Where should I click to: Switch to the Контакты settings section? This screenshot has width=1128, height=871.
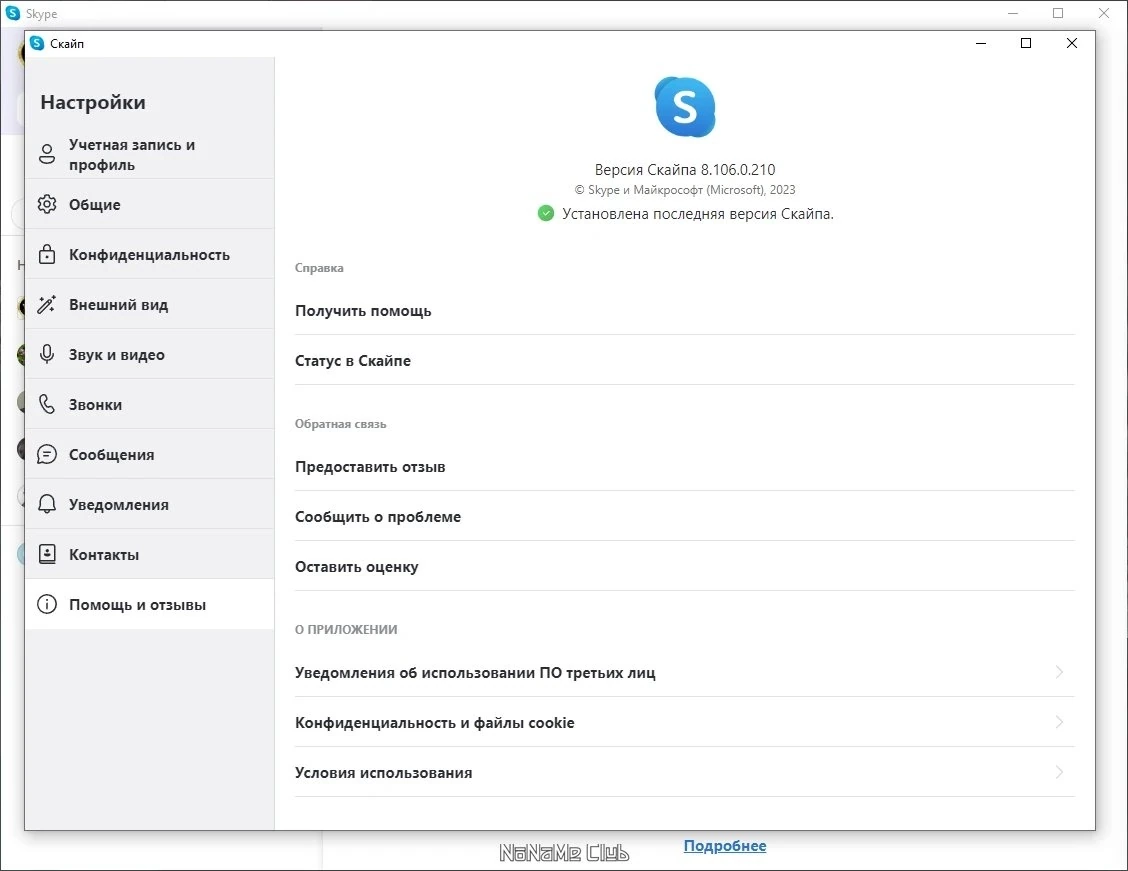(150, 555)
